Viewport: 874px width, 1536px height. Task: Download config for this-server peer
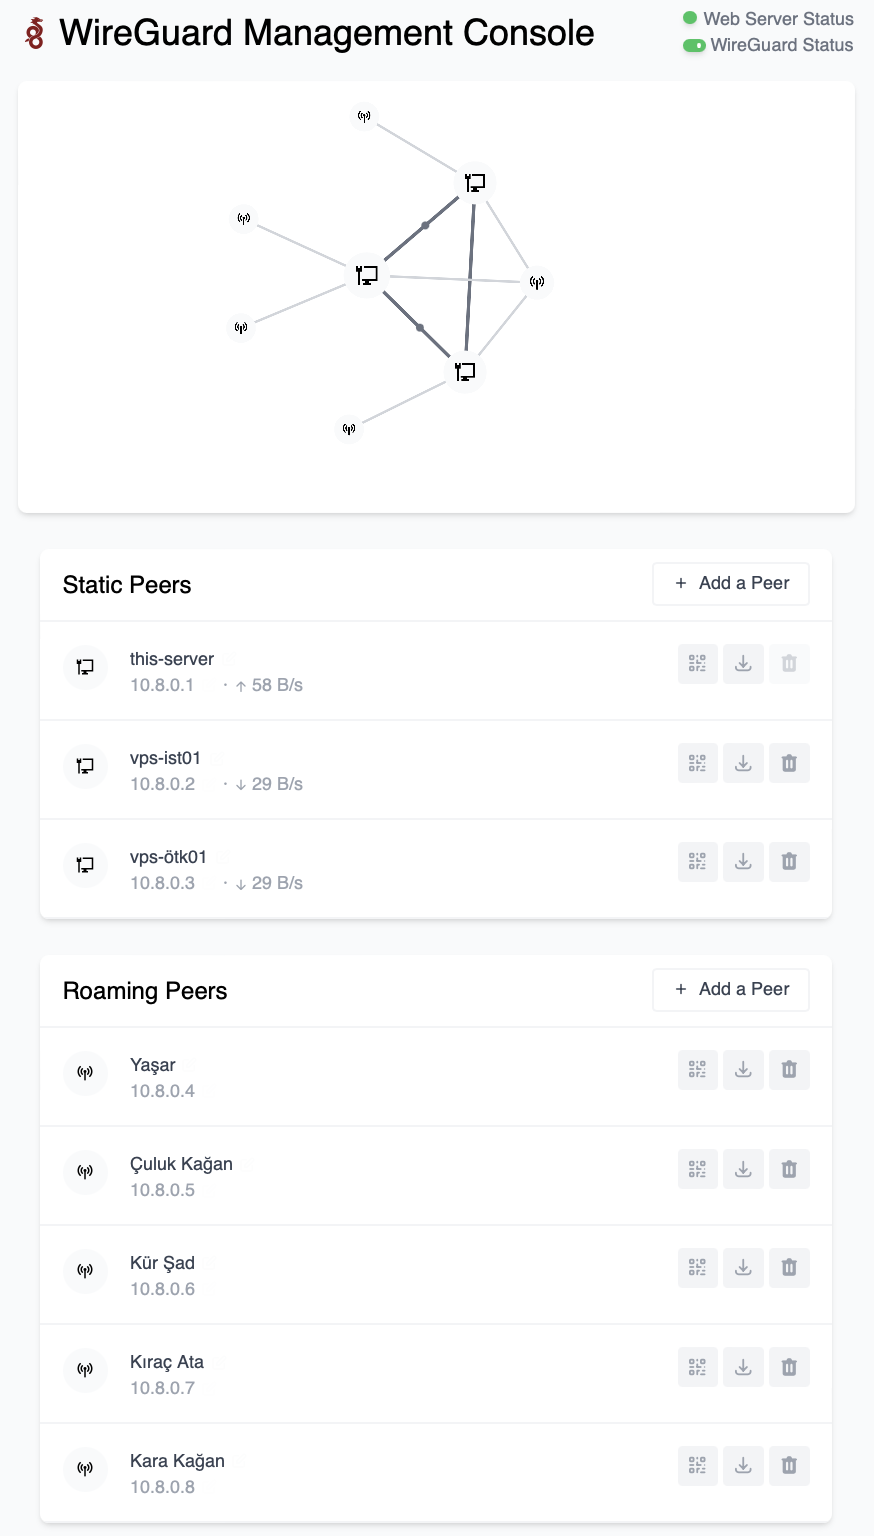click(743, 664)
